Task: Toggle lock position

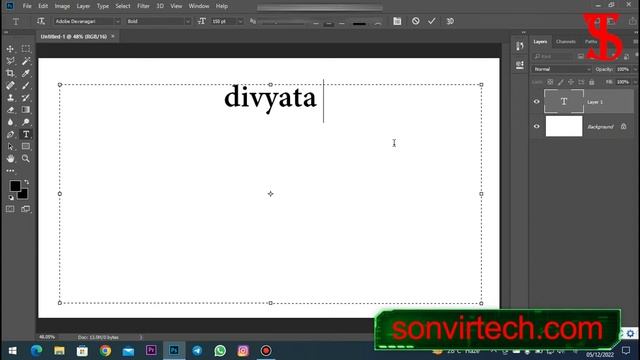Action: click(571, 82)
